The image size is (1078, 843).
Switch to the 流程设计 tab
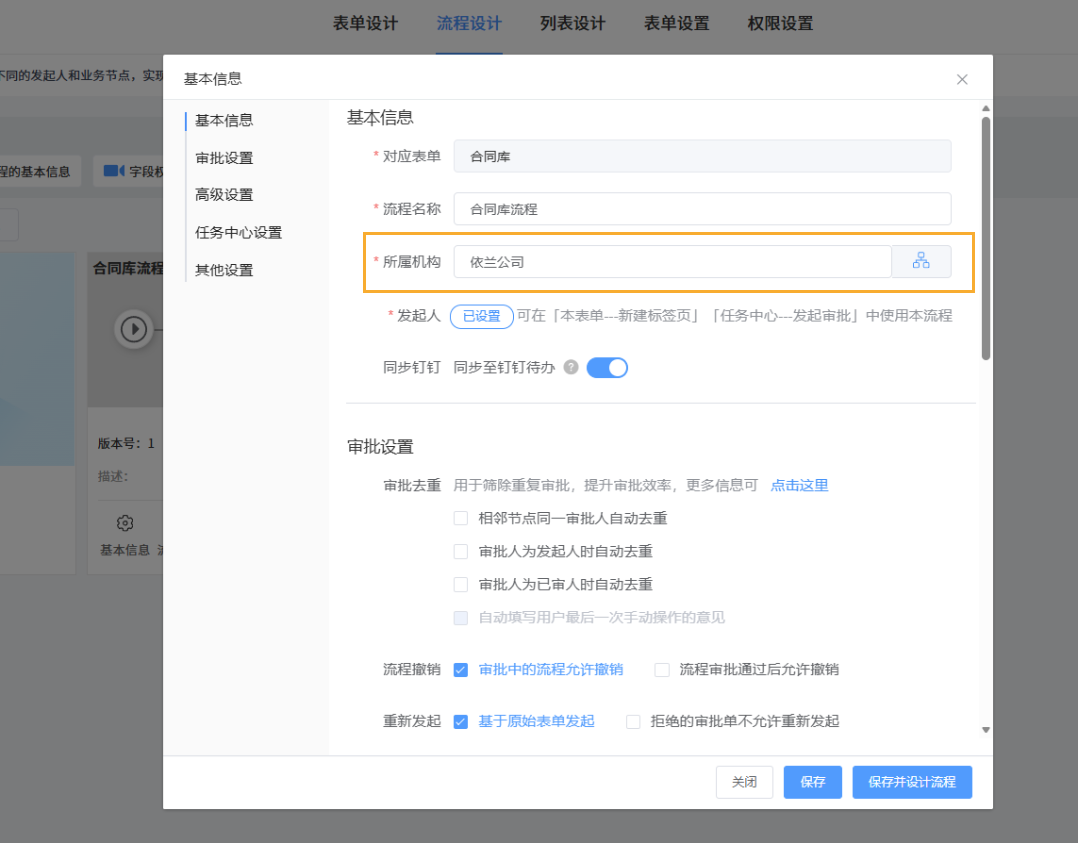coord(469,23)
